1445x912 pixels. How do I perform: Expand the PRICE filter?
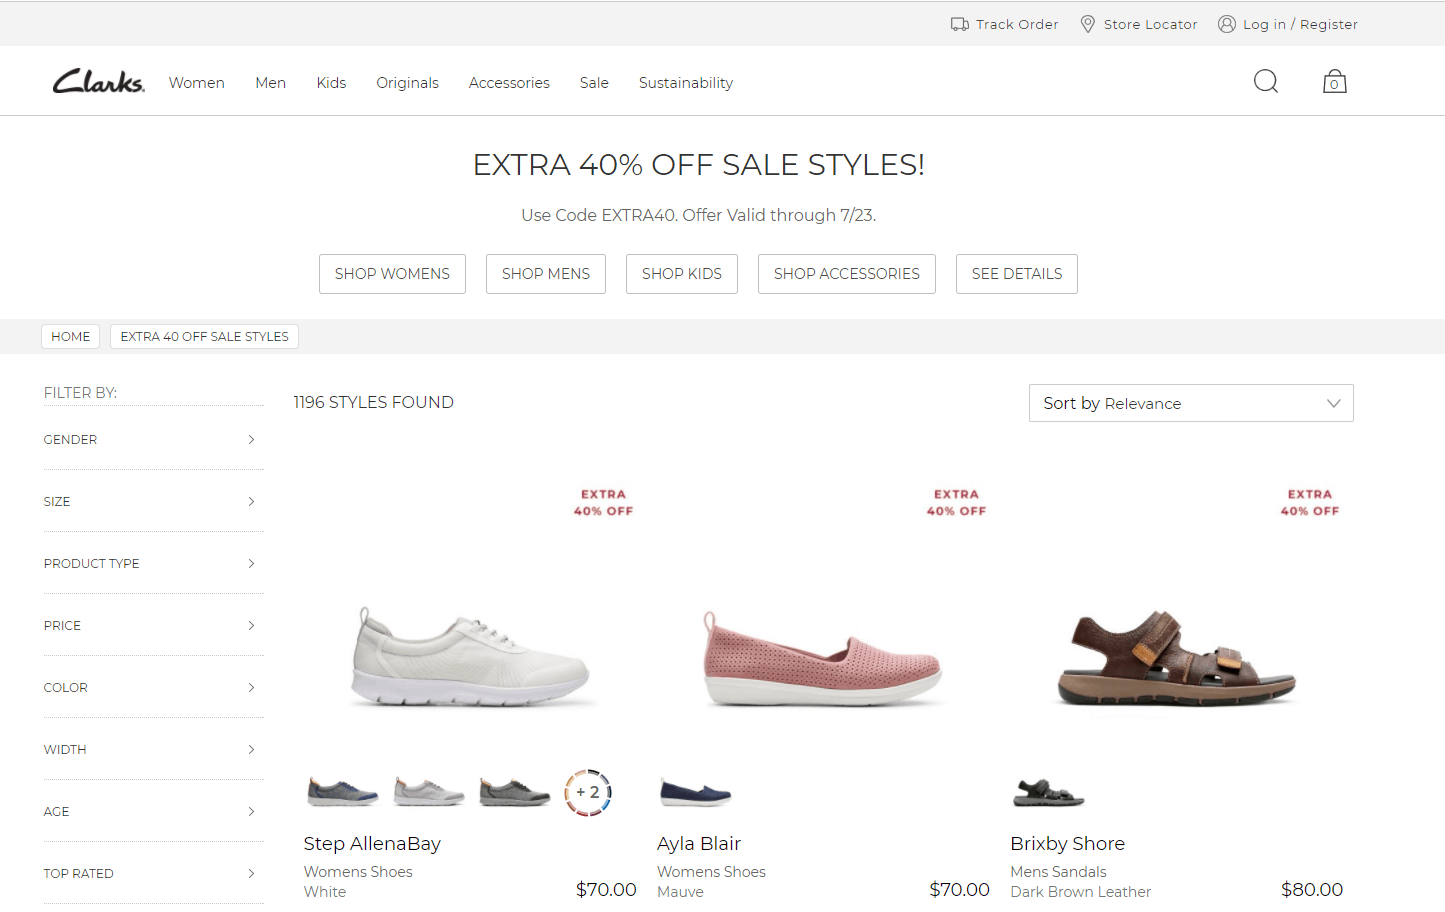pyautogui.click(x=154, y=626)
